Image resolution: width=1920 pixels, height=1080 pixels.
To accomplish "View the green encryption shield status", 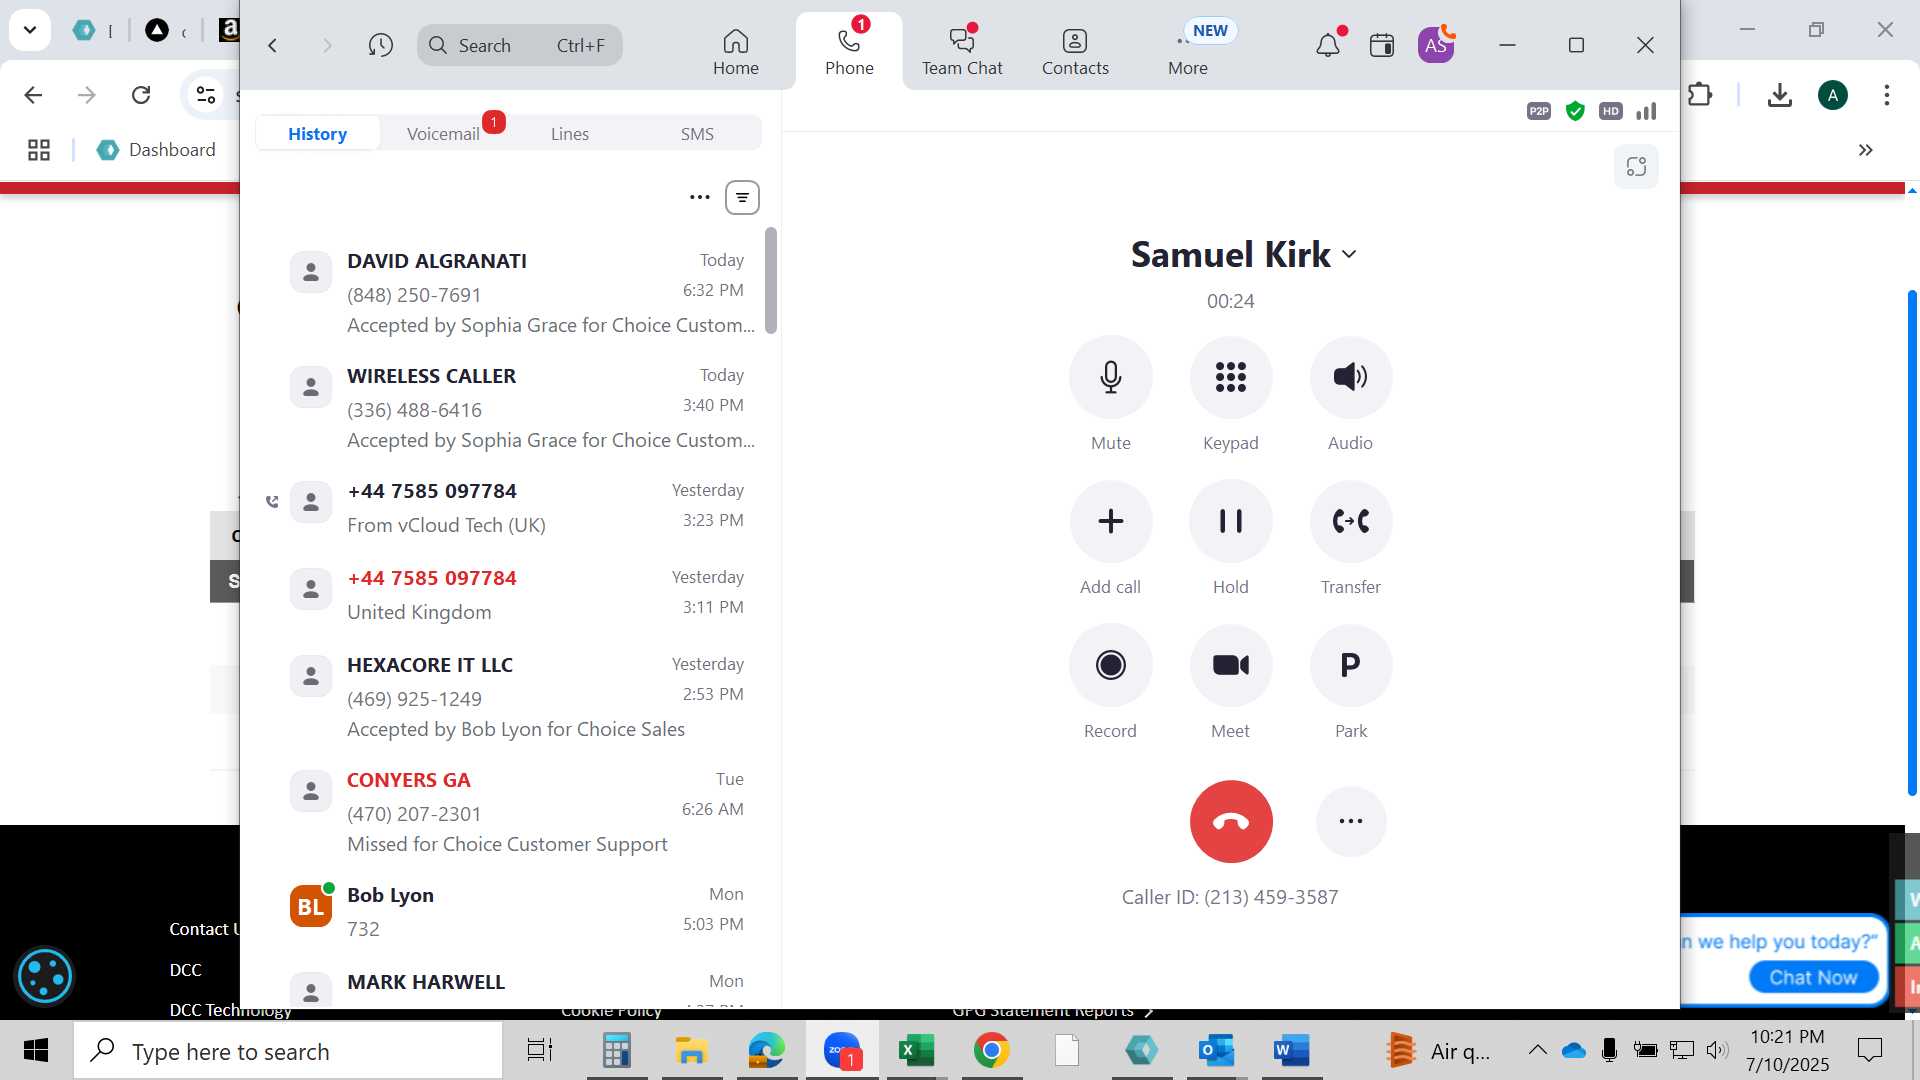I will tap(1575, 111).
